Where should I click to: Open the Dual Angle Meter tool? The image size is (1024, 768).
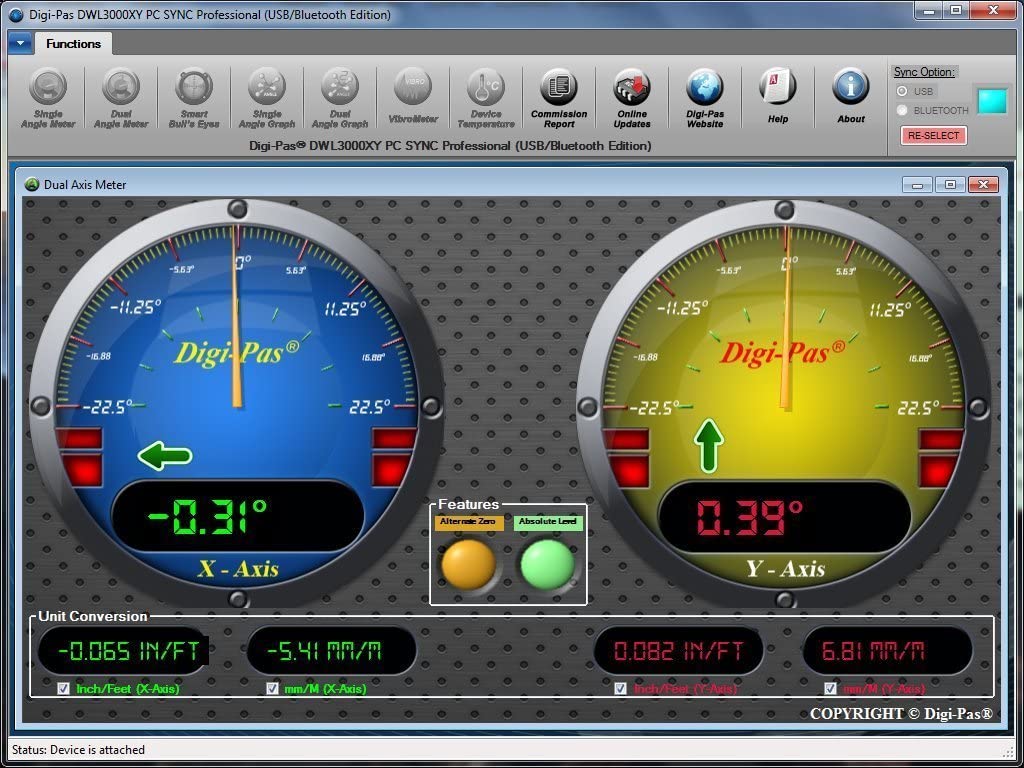pyautogui.click(x=121, y=97)
